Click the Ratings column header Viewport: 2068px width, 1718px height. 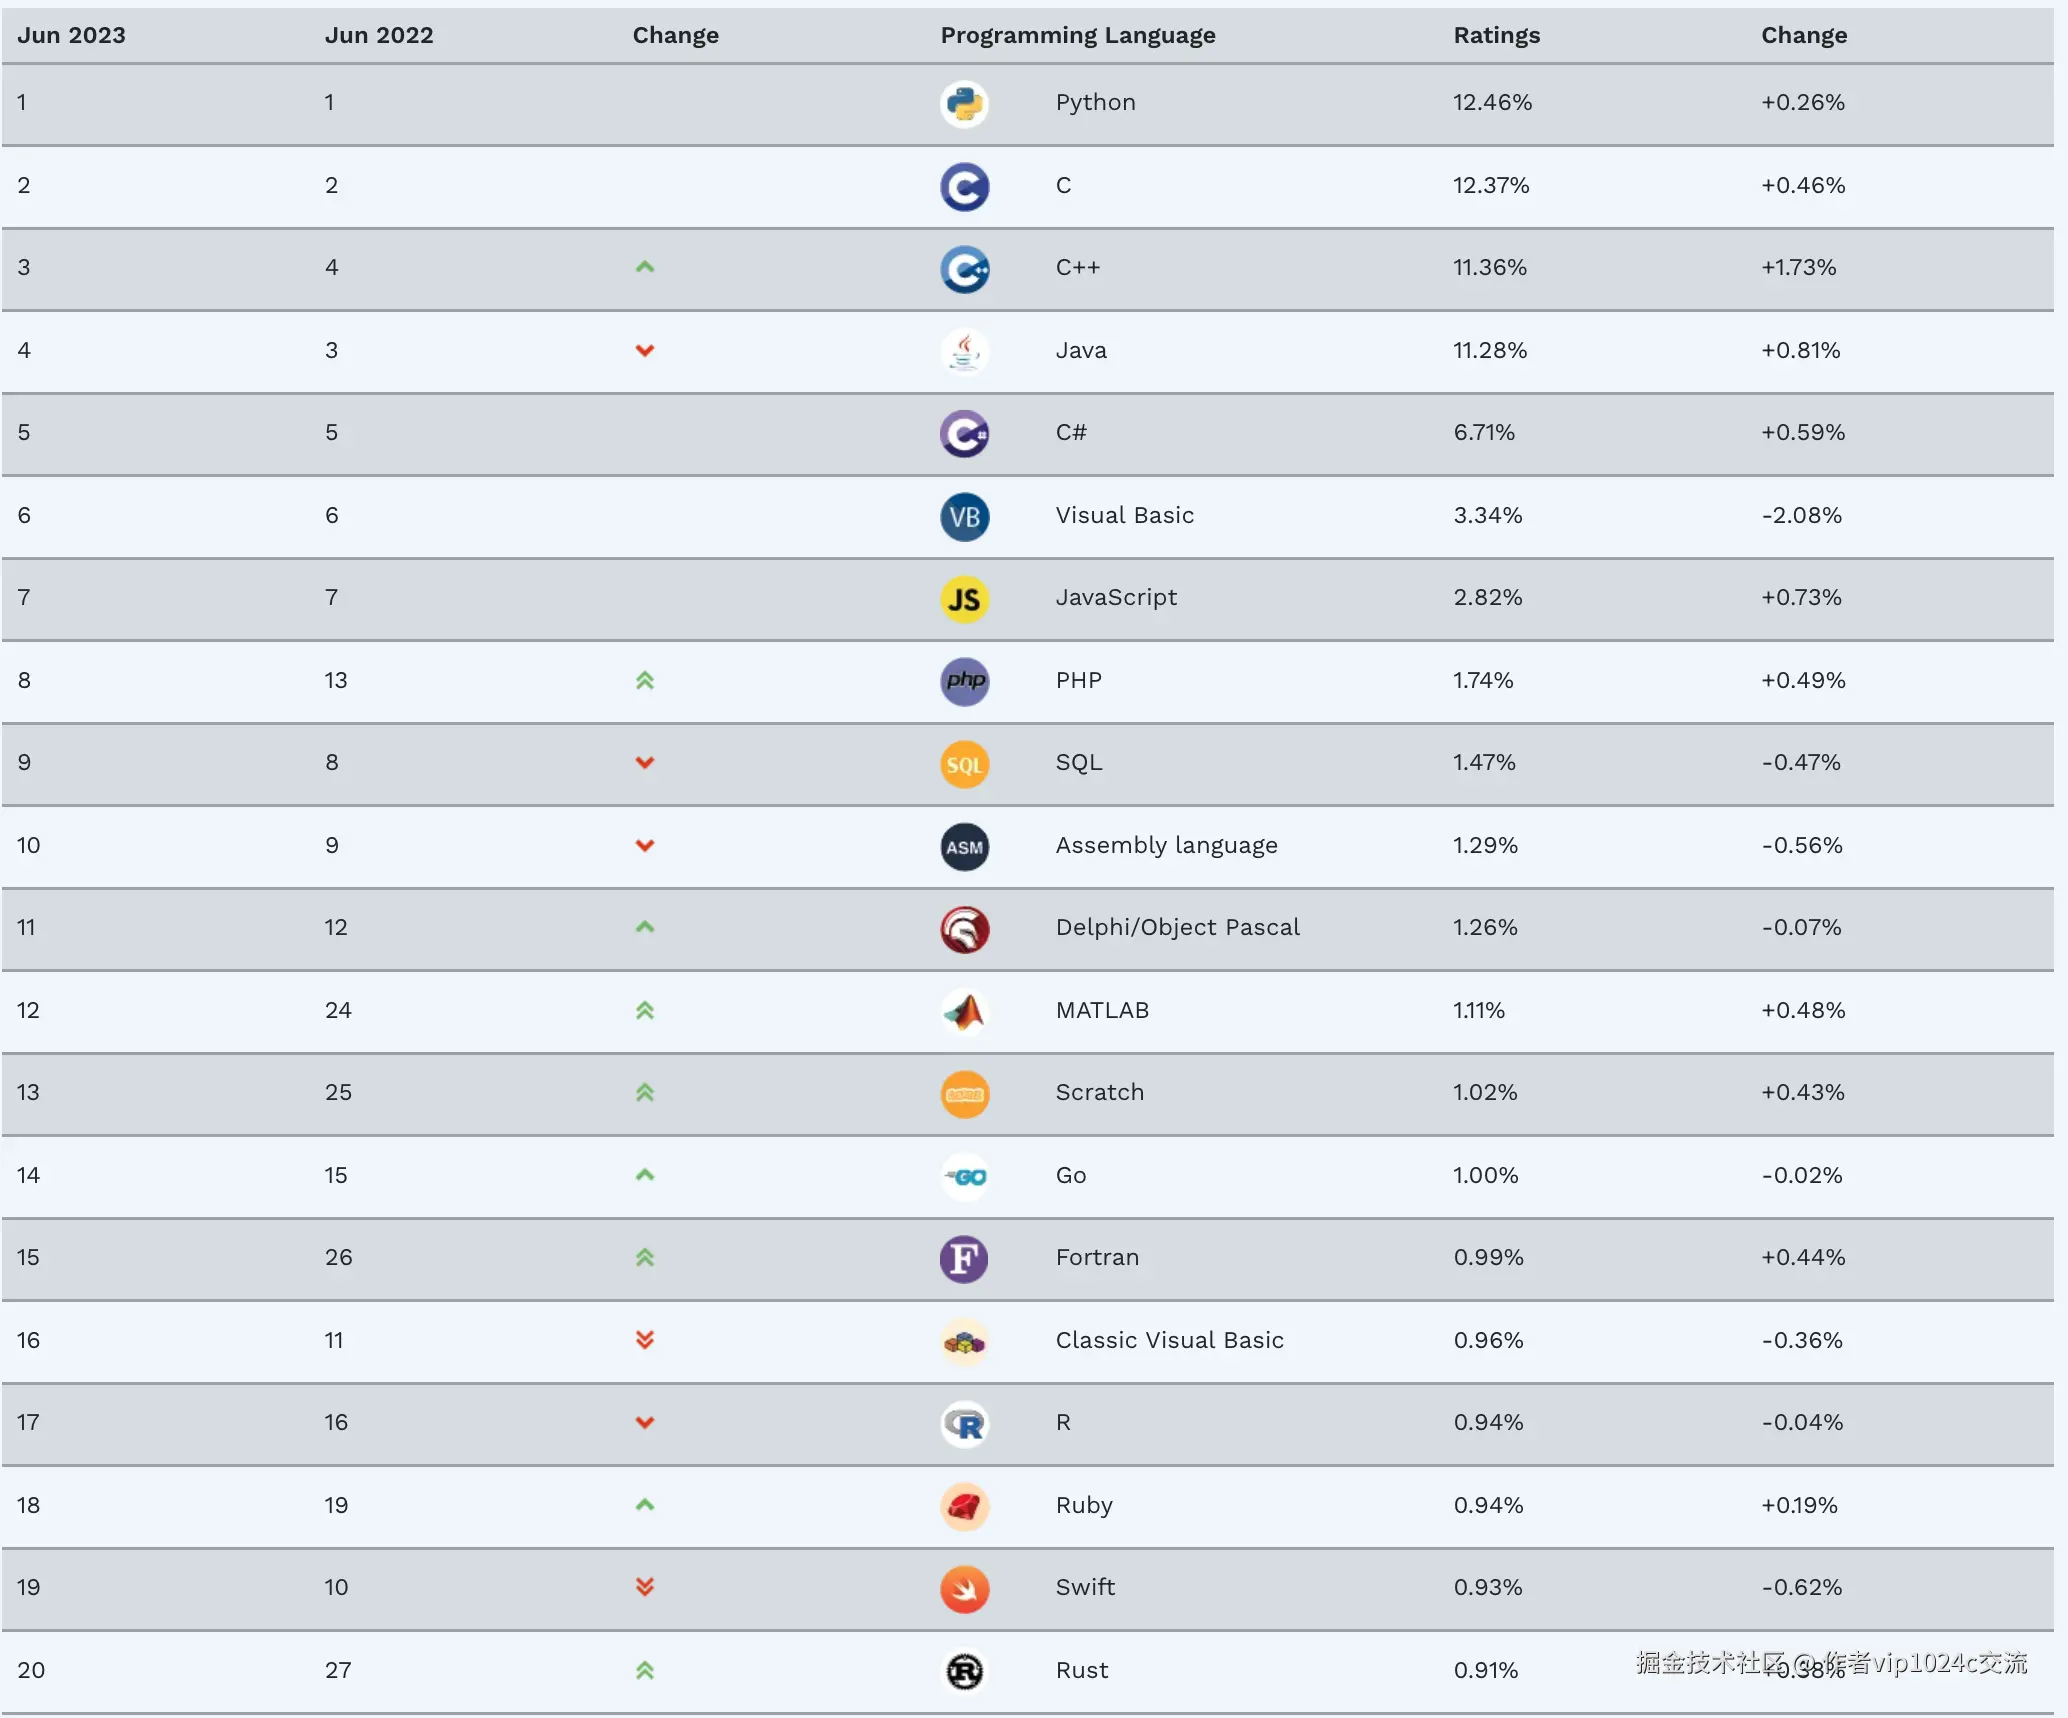pyautogui.click(x=1496, y=35)
